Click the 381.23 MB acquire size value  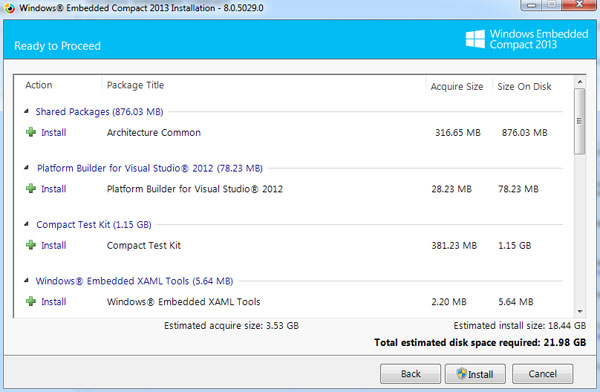[454, 245]
